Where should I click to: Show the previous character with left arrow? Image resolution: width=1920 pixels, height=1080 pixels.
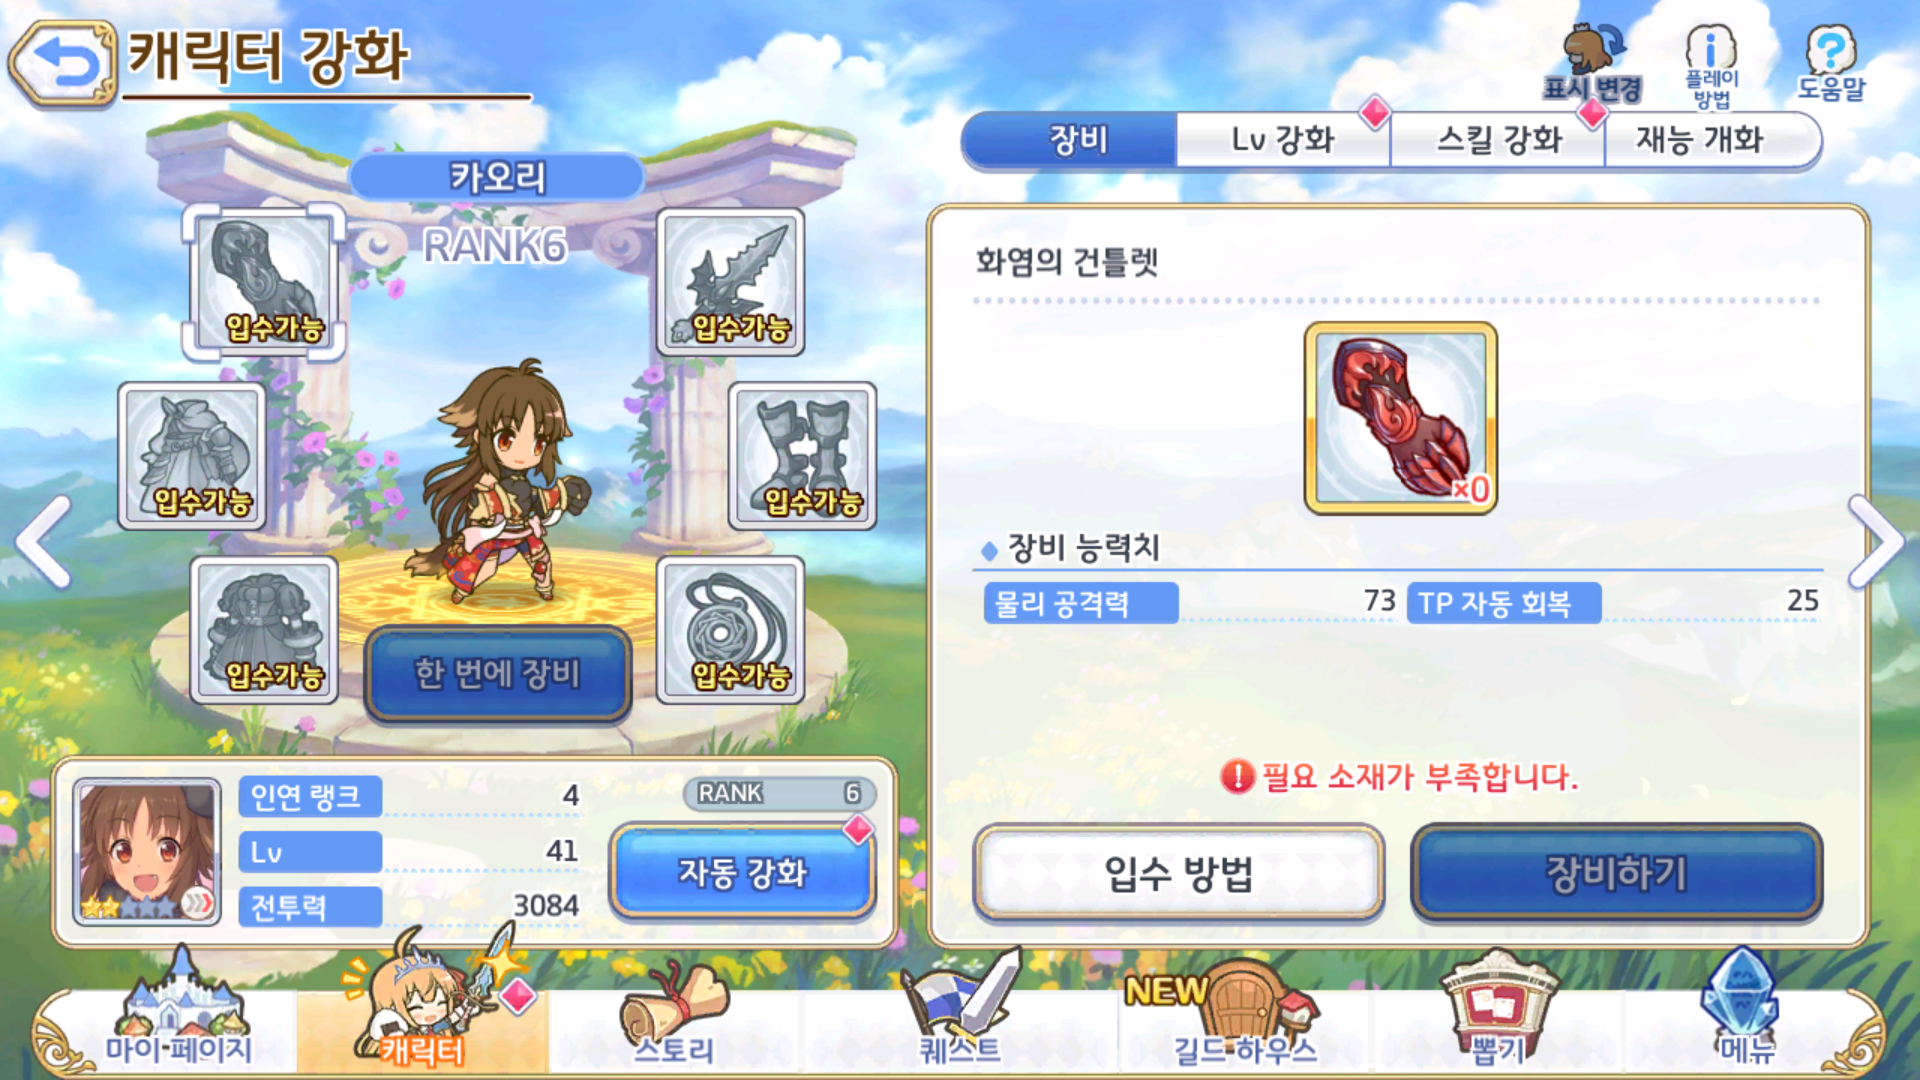click(43, 541)
